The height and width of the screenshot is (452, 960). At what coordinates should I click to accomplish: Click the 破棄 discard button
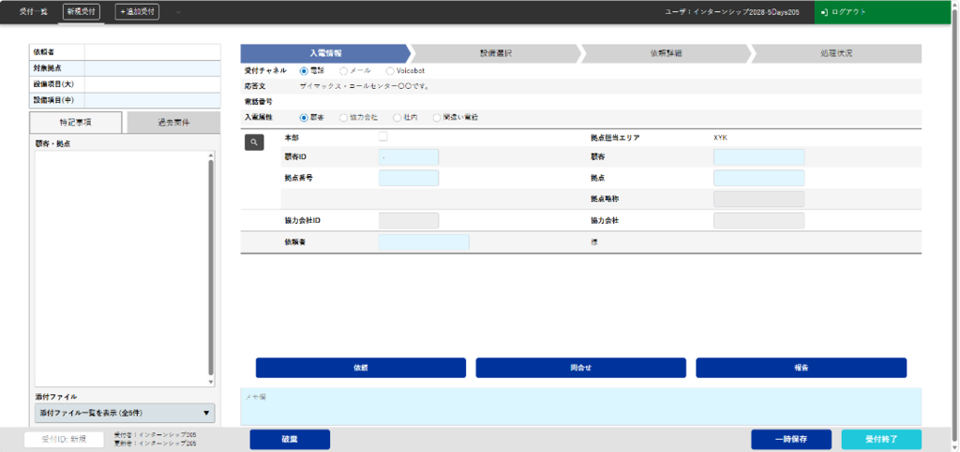pos(290,440)
